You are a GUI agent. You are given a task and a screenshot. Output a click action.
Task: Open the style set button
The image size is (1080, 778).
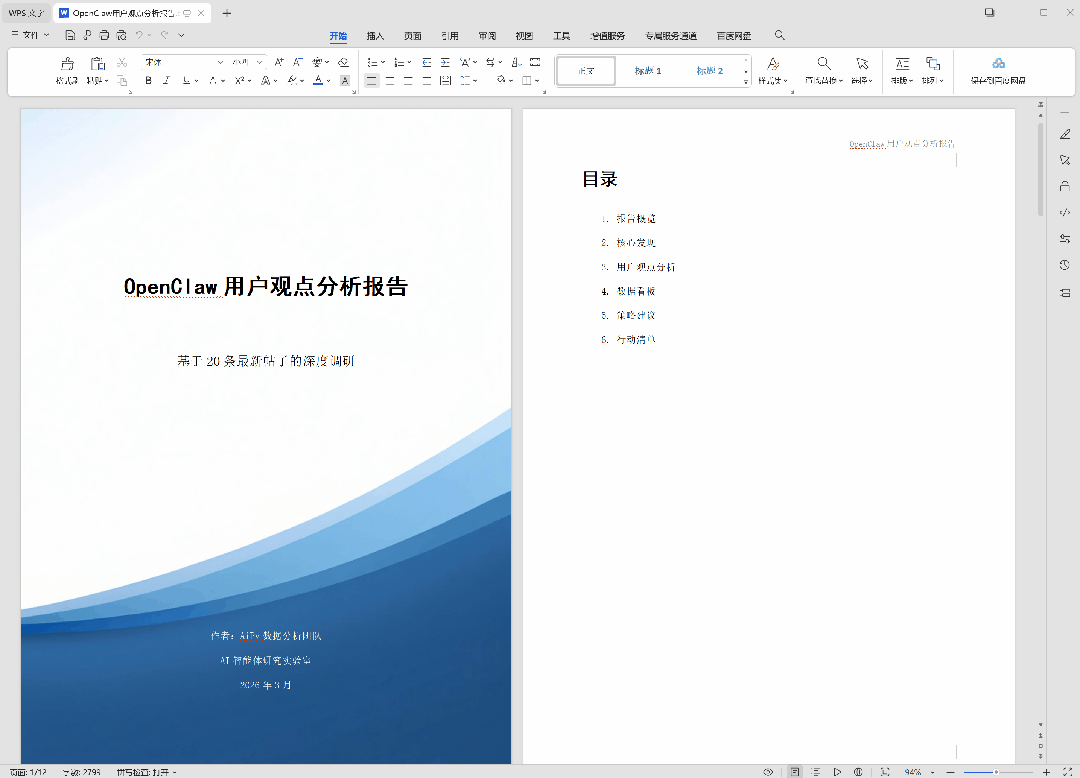773,71
